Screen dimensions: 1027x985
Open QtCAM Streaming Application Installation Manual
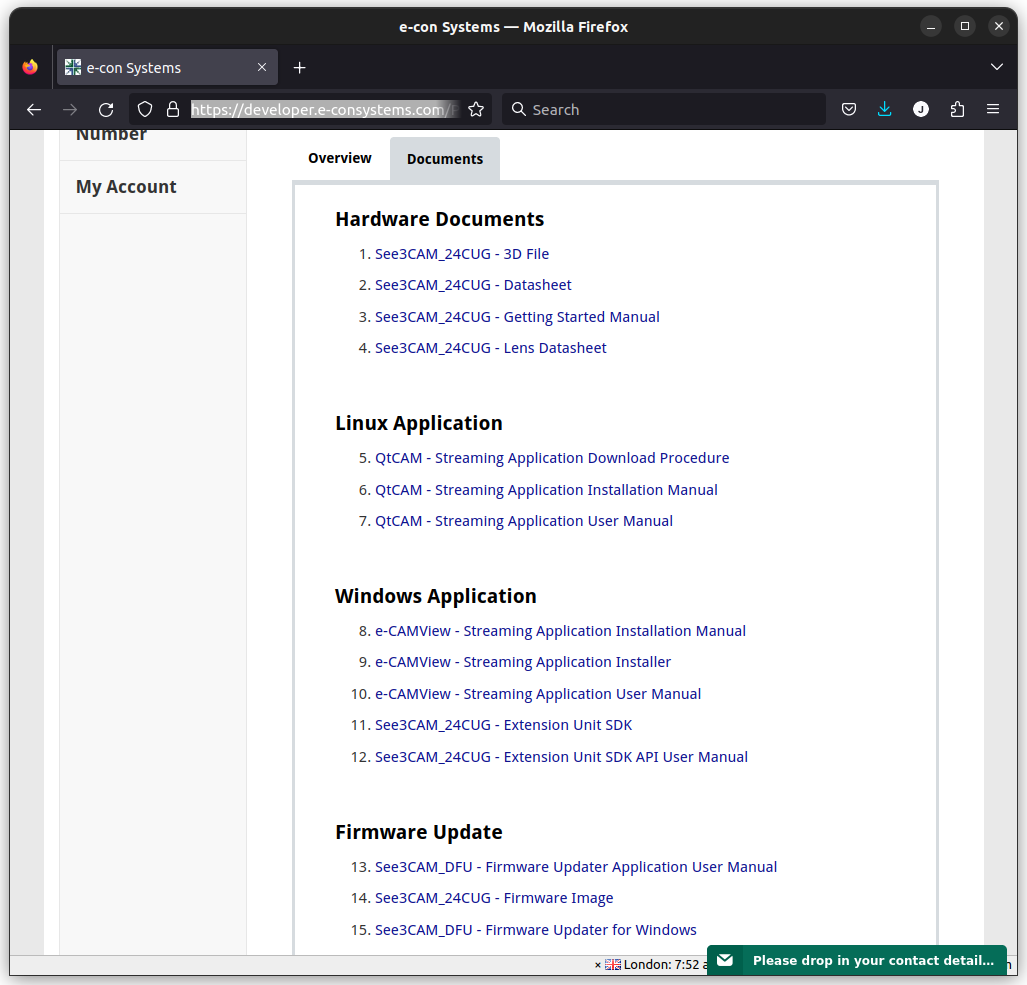coord(546,490)
